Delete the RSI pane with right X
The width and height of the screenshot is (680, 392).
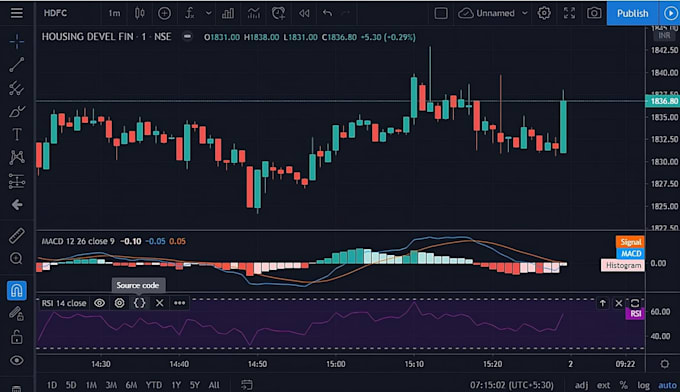coord(618,303)
